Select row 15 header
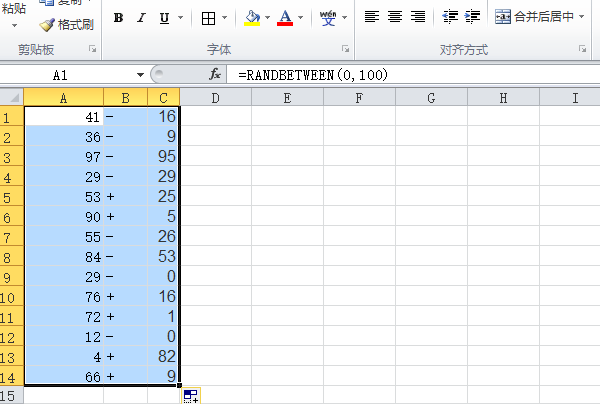The image size is (600, 404). click(11, 396)
